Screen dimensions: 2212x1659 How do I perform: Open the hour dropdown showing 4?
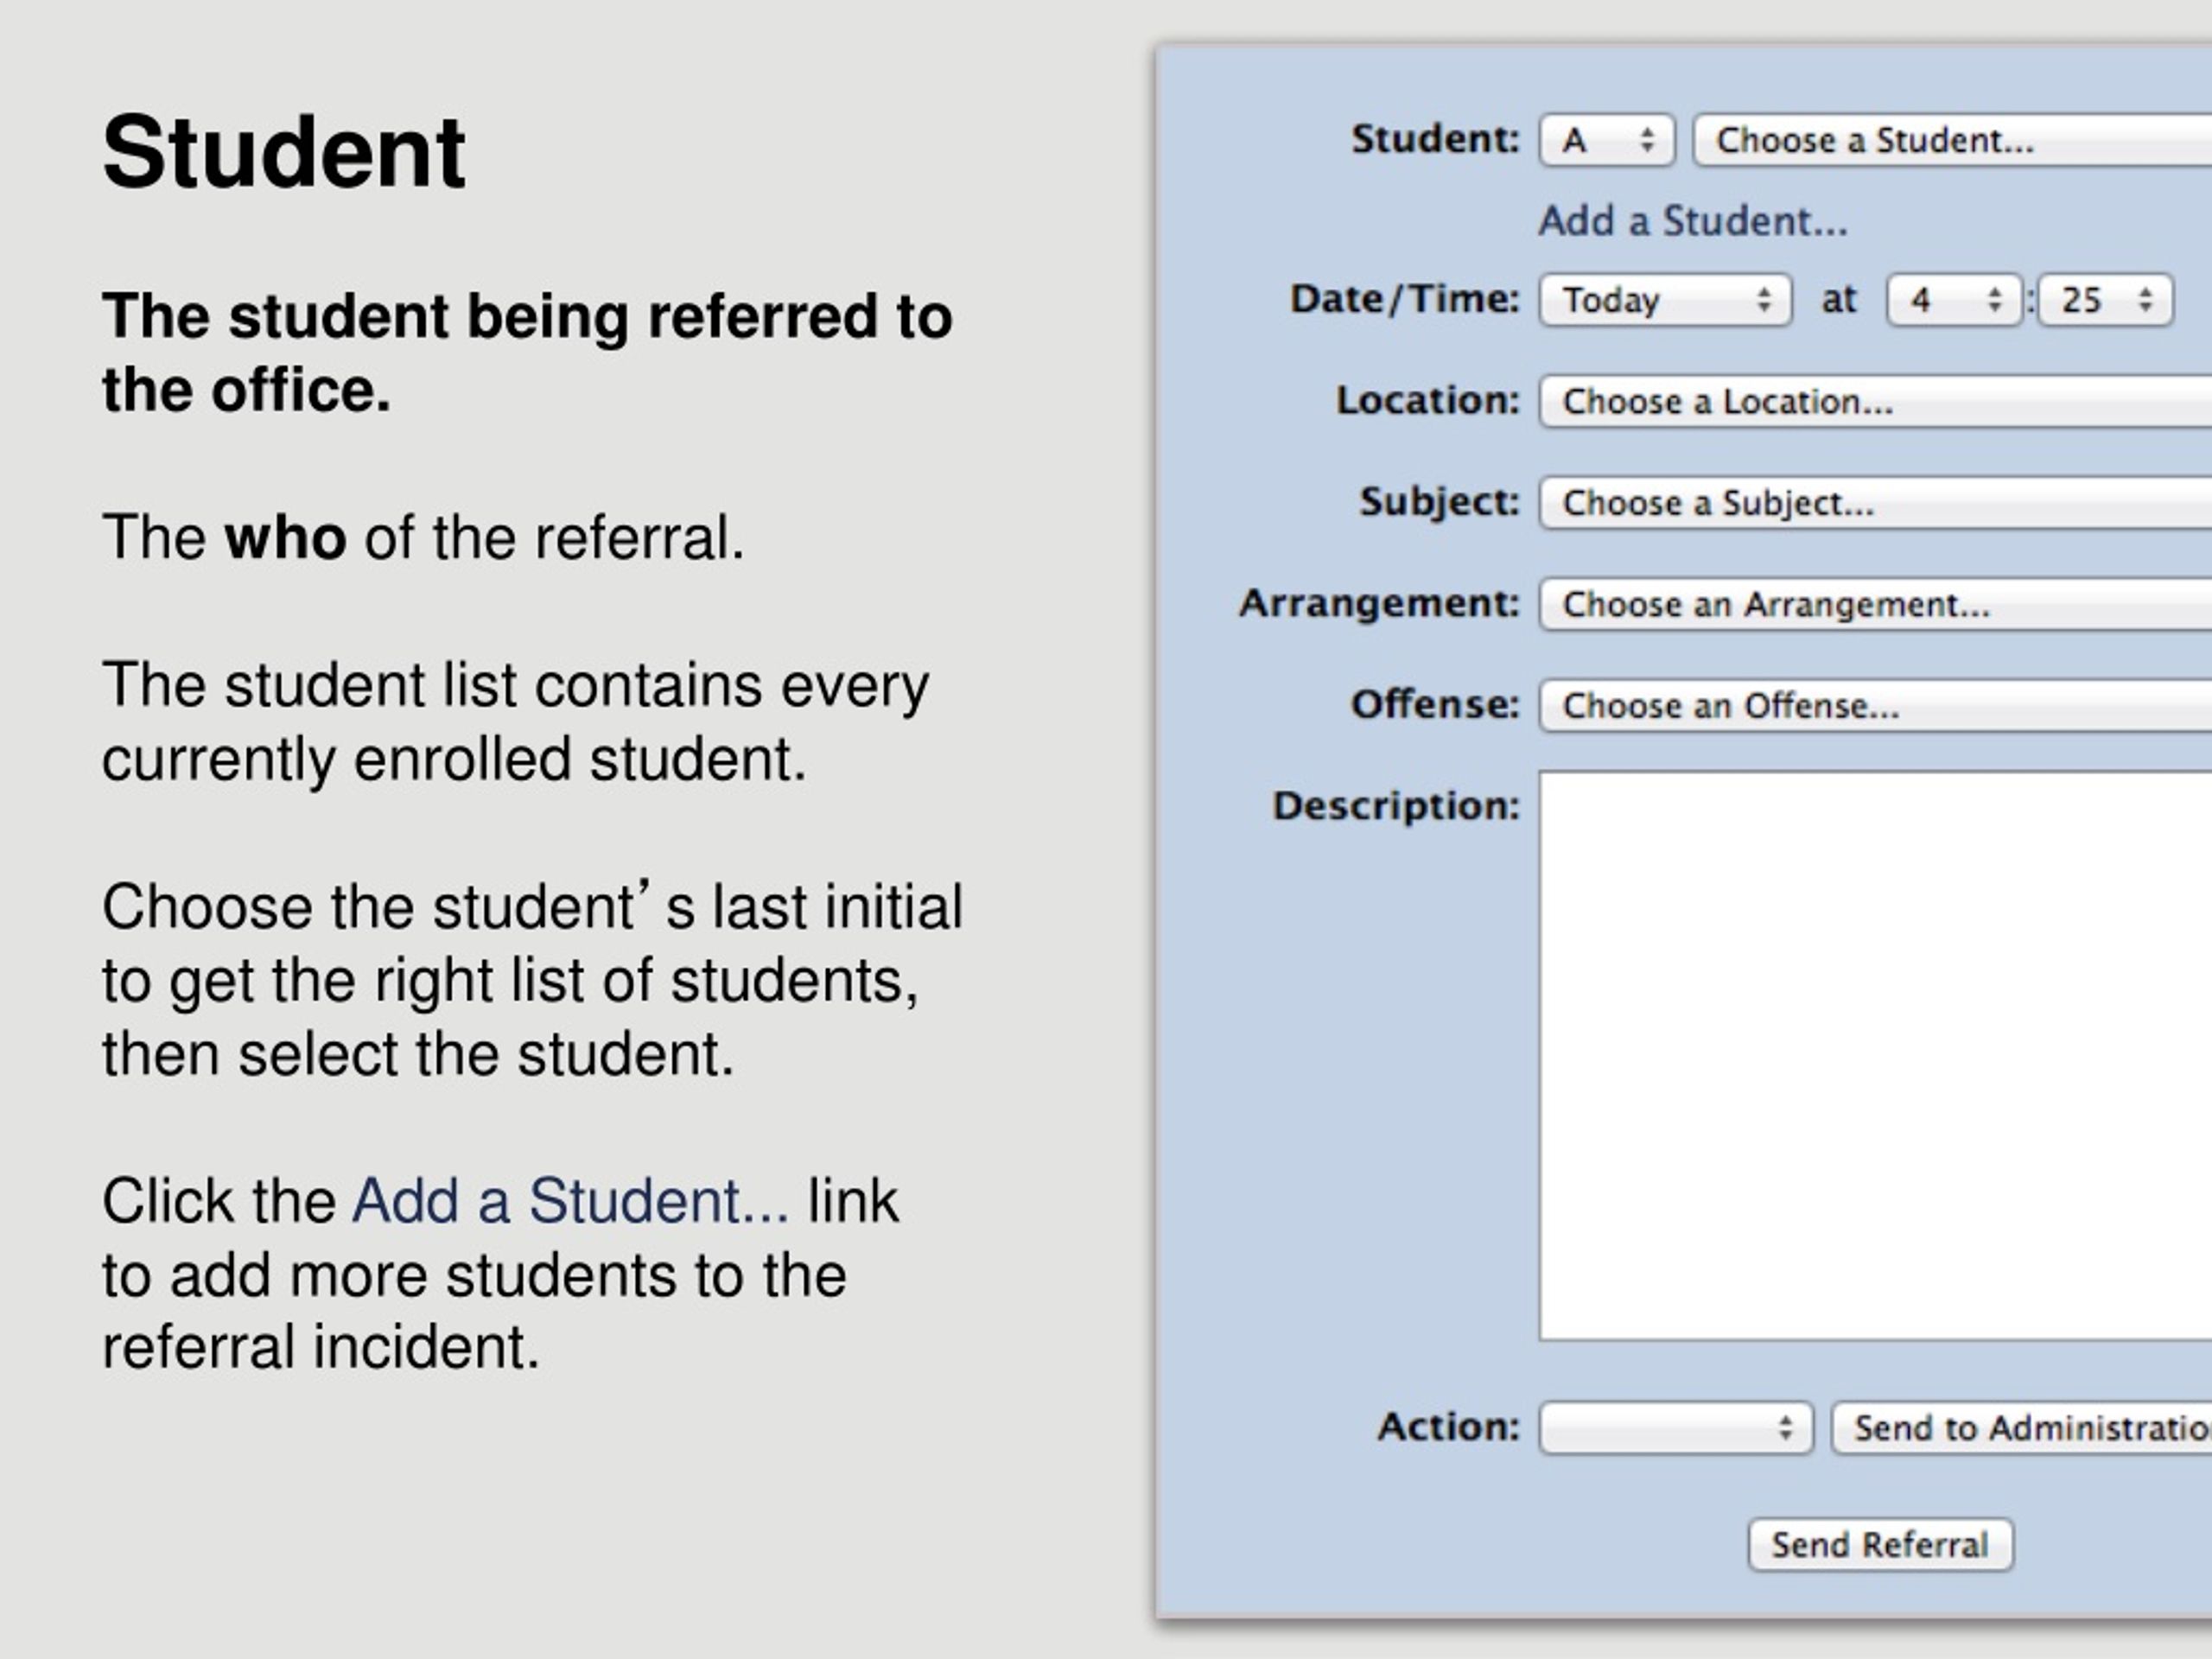click(1954, 300)
